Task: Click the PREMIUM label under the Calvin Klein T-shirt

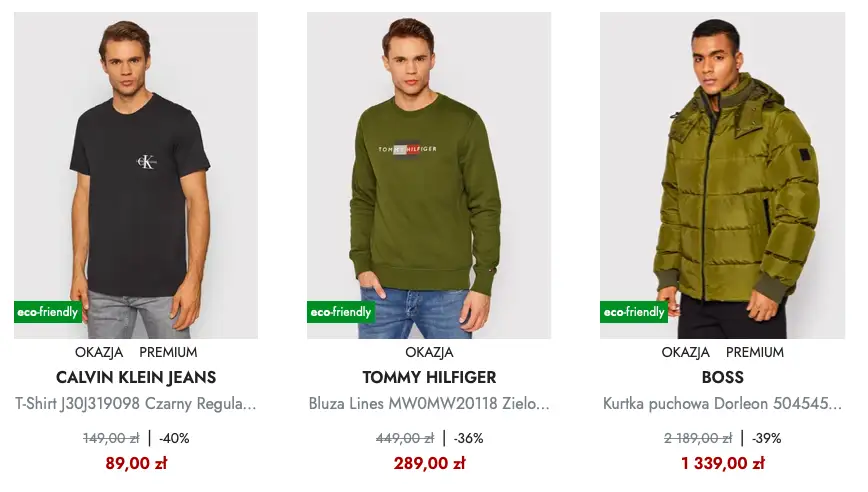Action: [x=168, y=352]
